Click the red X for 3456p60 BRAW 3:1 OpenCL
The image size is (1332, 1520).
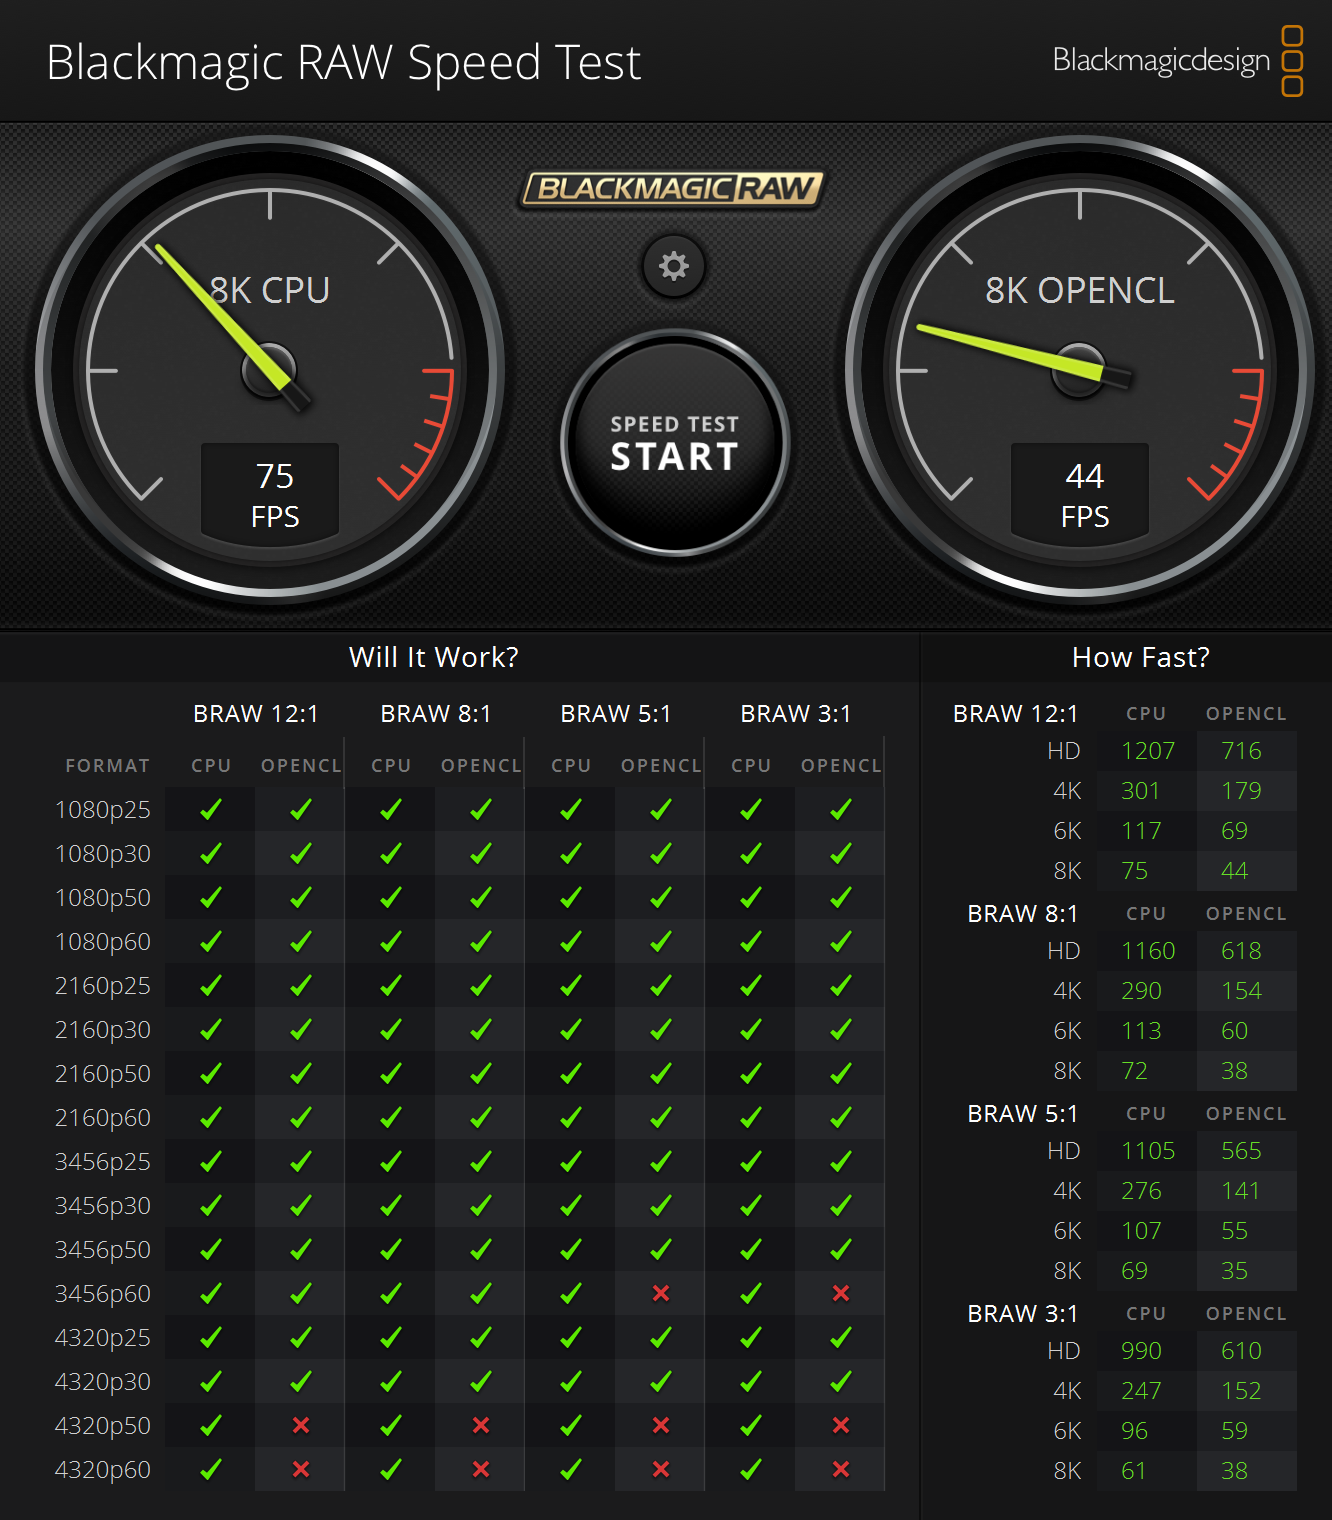pyautogui.click(x=840, y=1293)
